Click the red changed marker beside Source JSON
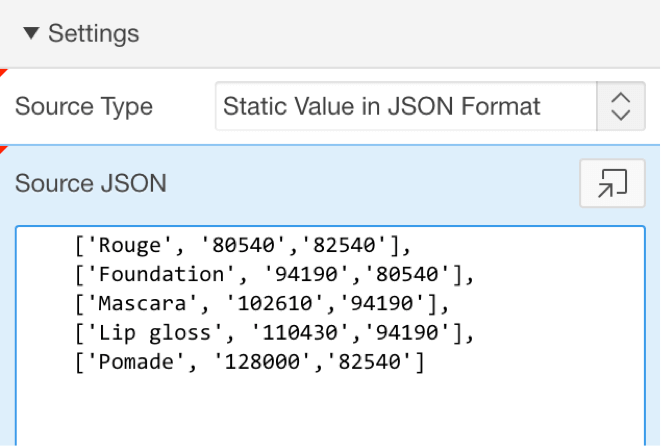 tap(3, 150)
